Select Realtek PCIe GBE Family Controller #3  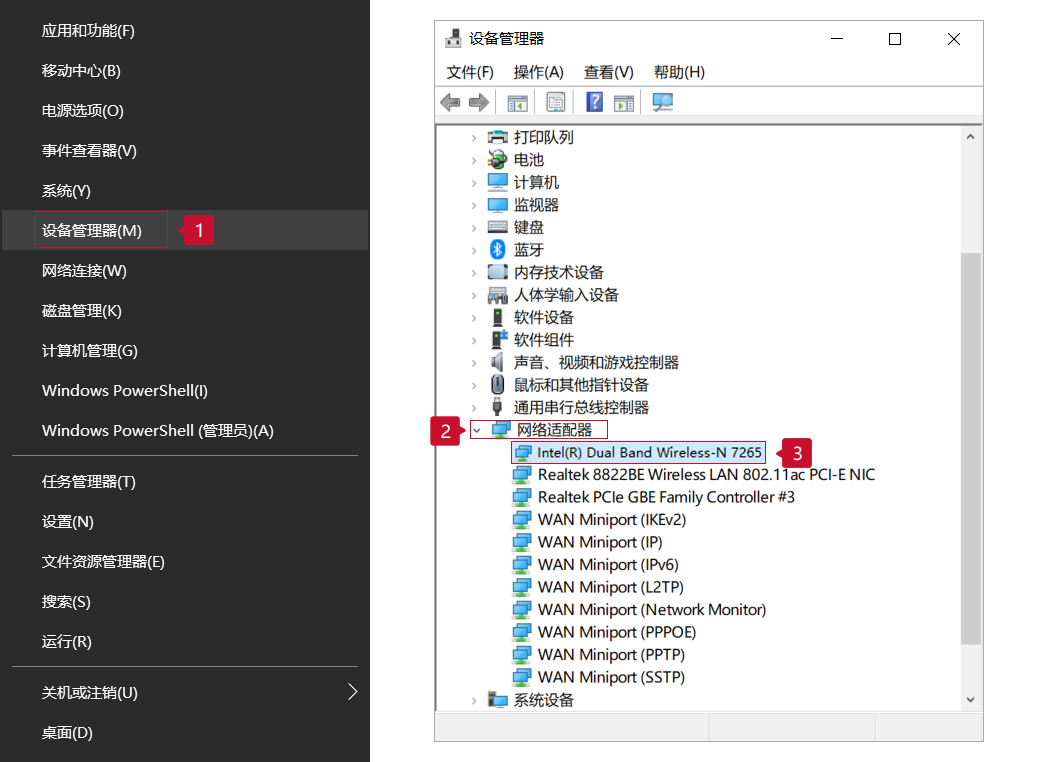pos(665,497)
